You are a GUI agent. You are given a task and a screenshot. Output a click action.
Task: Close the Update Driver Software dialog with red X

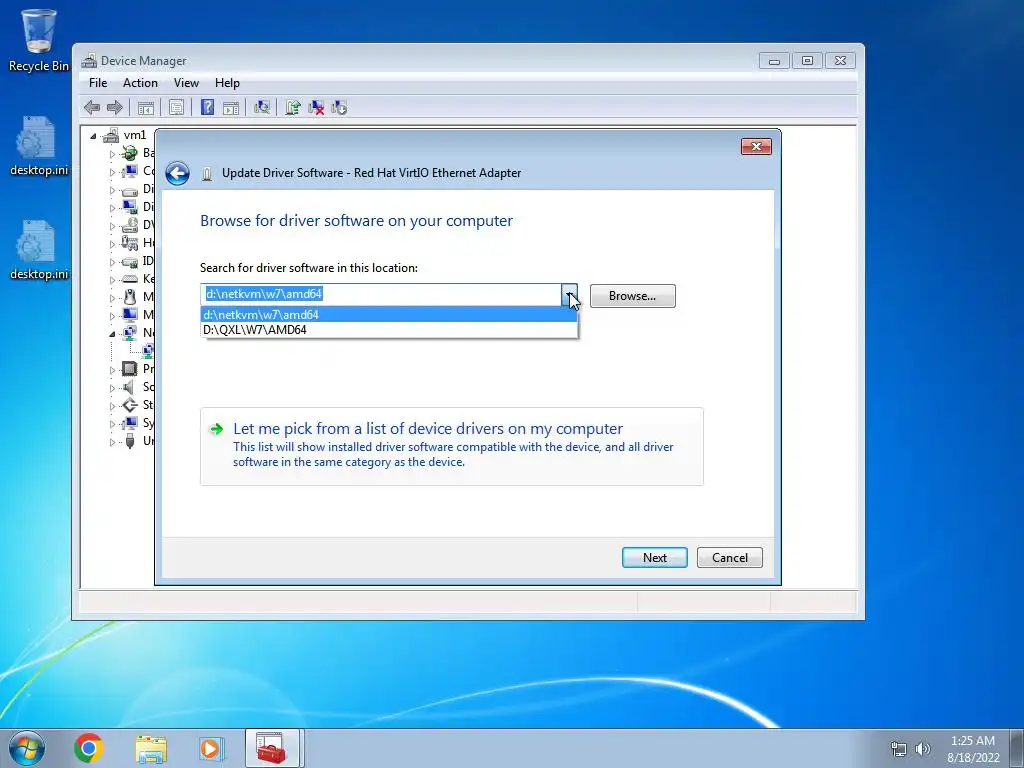pyautogui.click(x=756, y=146)
